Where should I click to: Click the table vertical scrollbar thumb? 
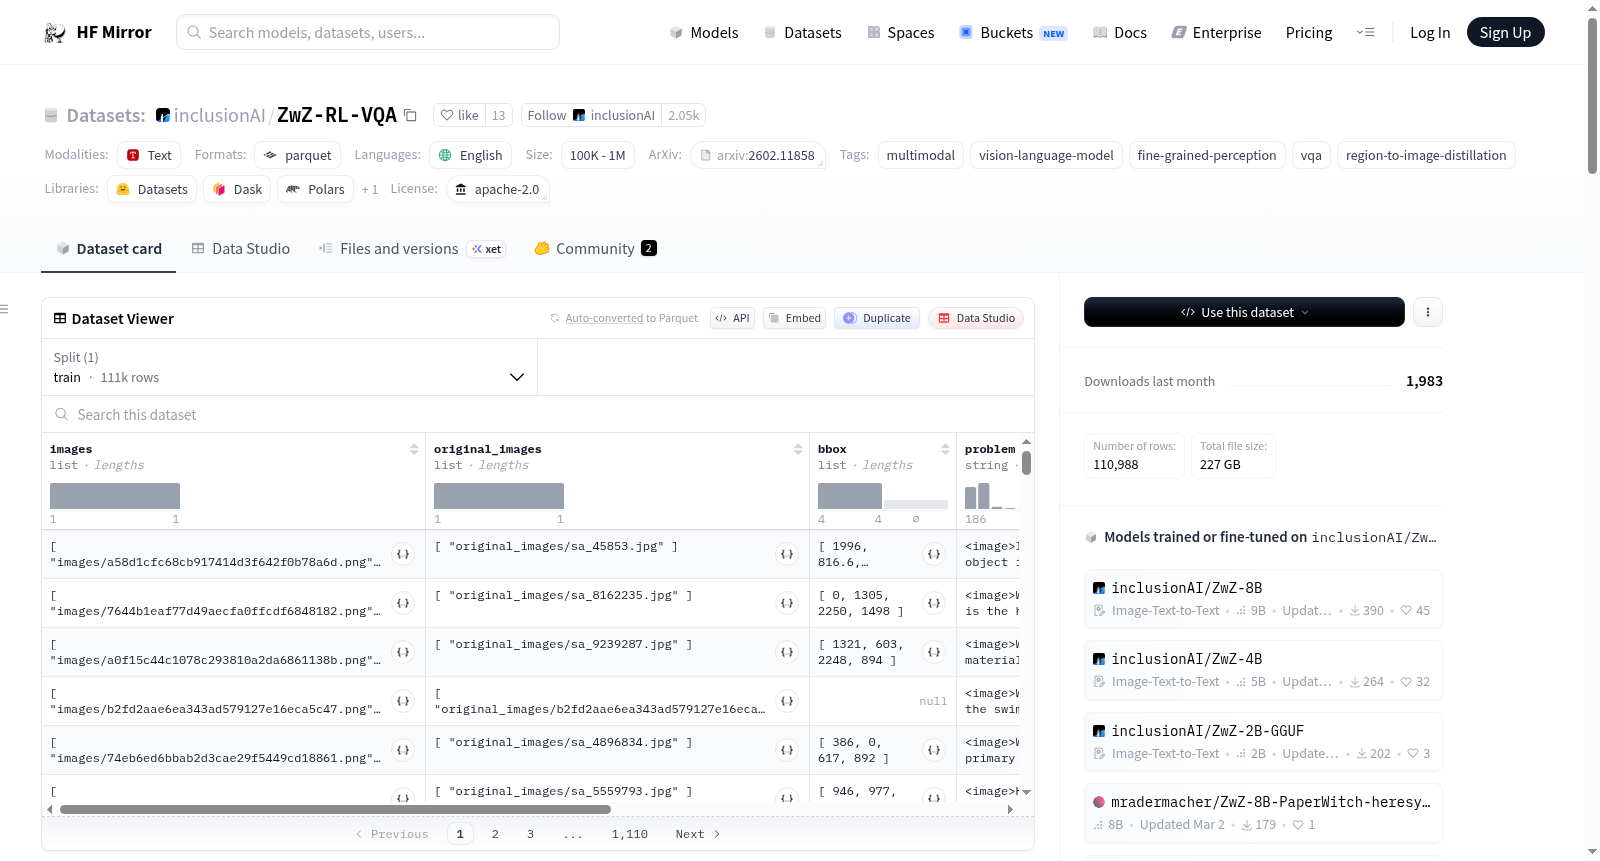click(1026, 463)
